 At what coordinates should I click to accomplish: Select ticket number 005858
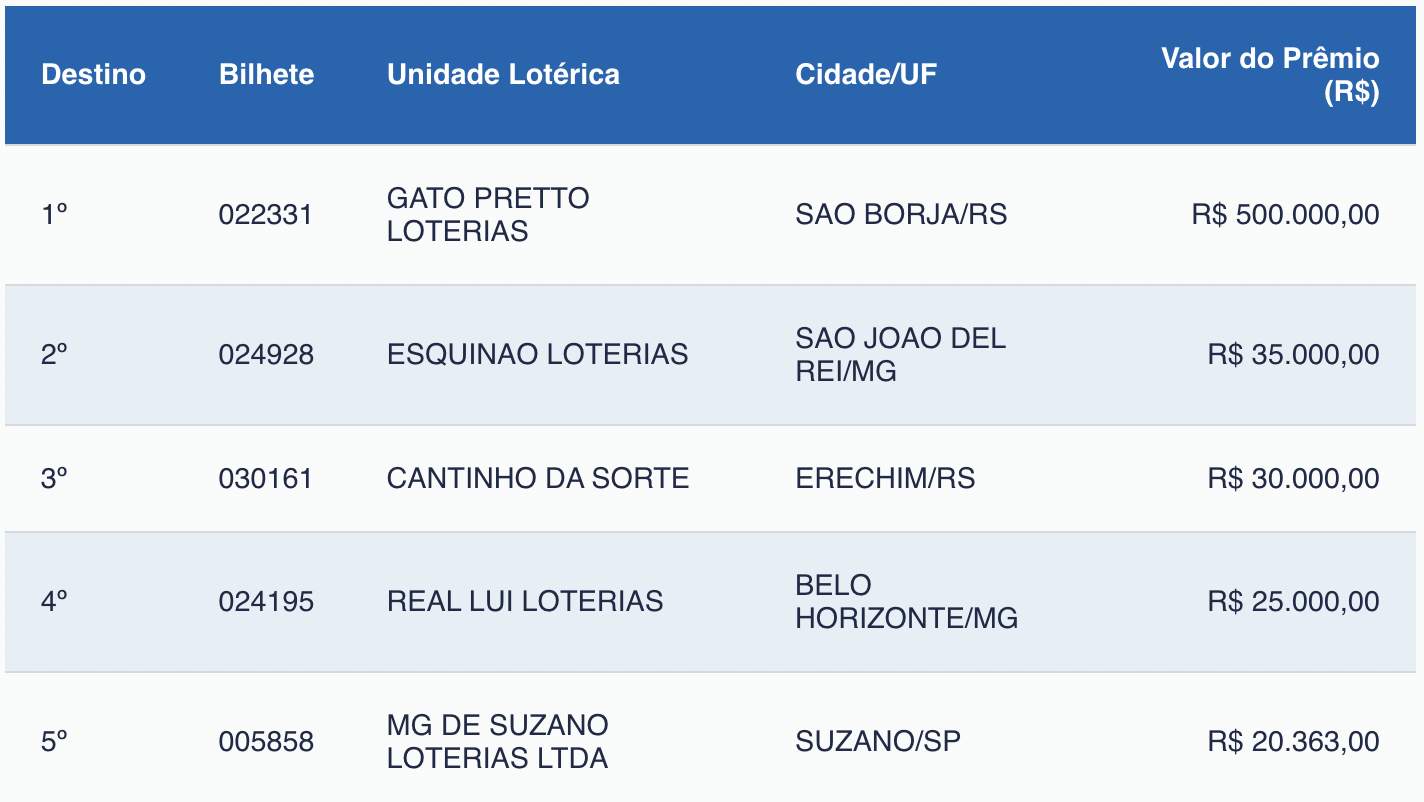[266, 742]
